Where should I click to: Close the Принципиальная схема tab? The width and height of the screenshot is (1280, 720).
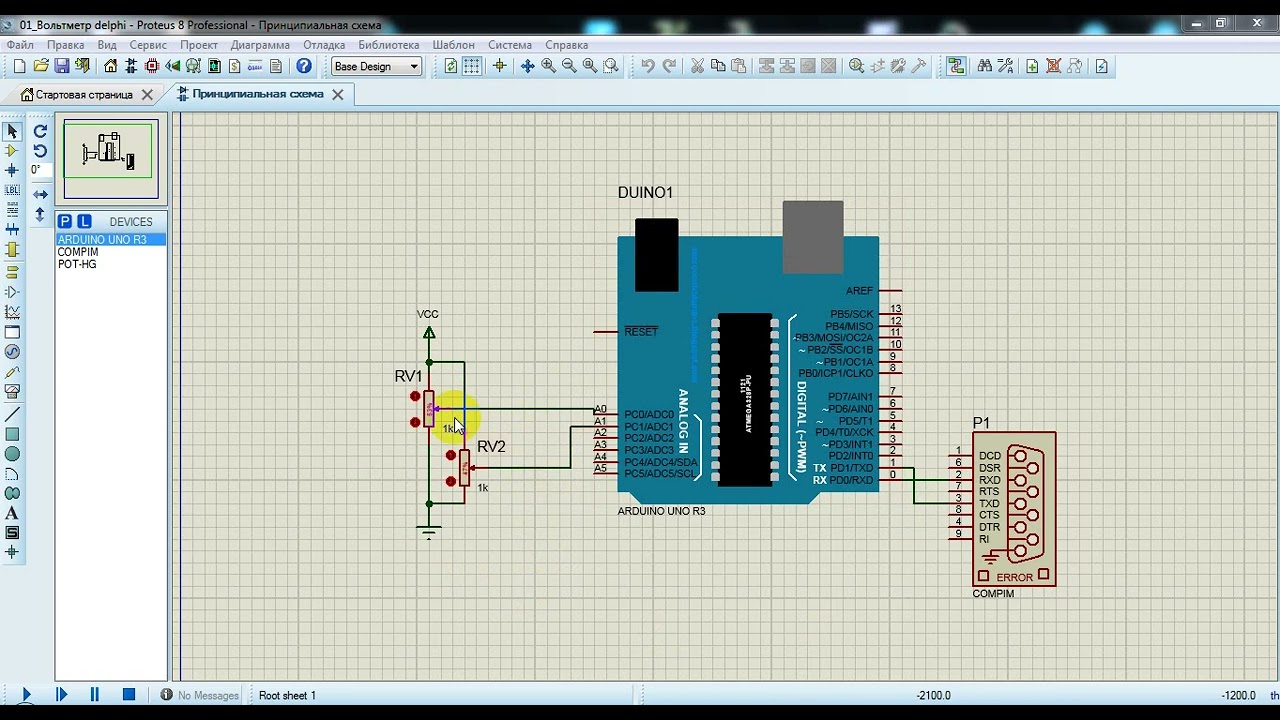[x=338, y=94]
